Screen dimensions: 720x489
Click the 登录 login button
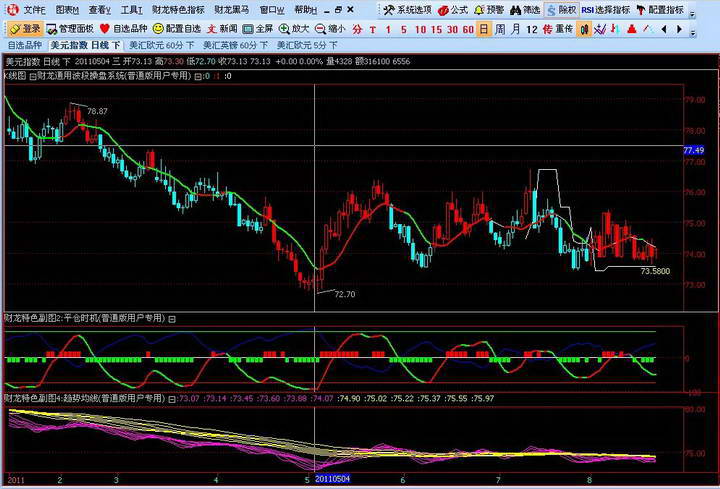pyautogui.click(x=25, y=29)
